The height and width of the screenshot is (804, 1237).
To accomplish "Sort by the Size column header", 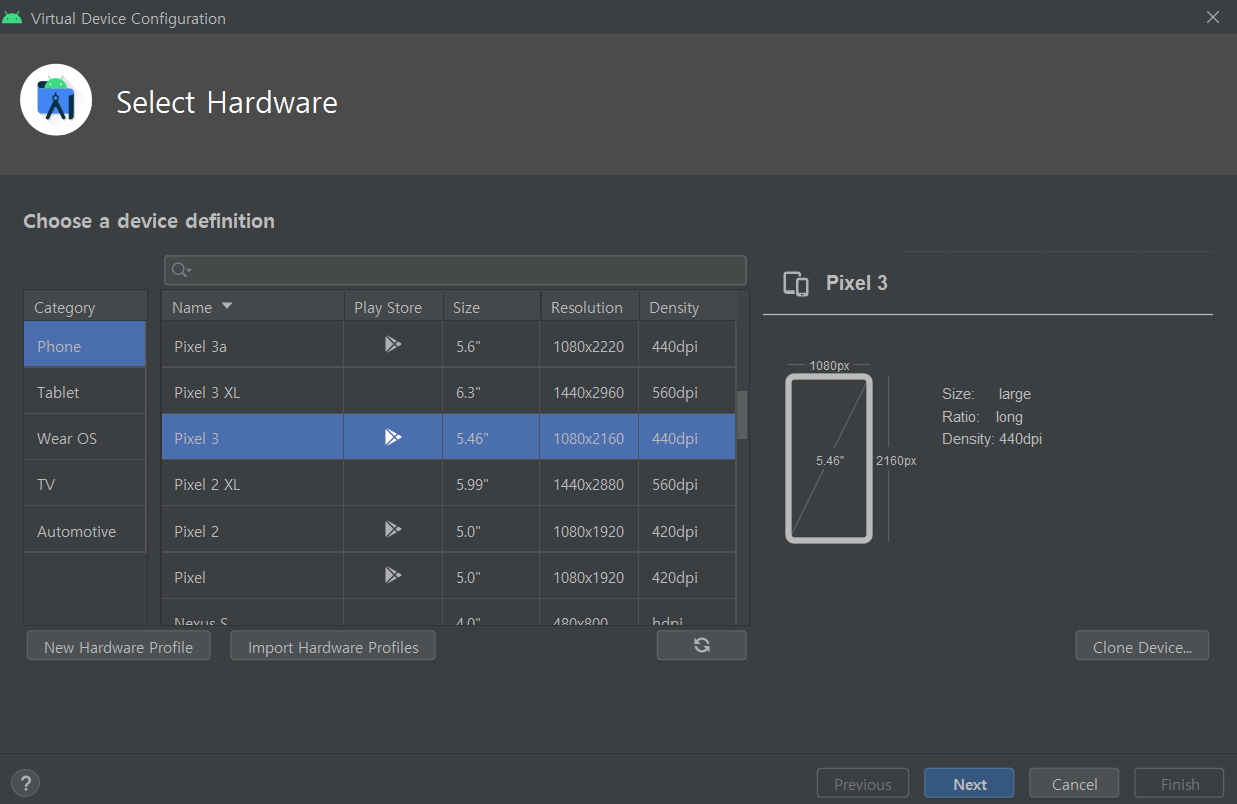I will (x=491, y=307).
